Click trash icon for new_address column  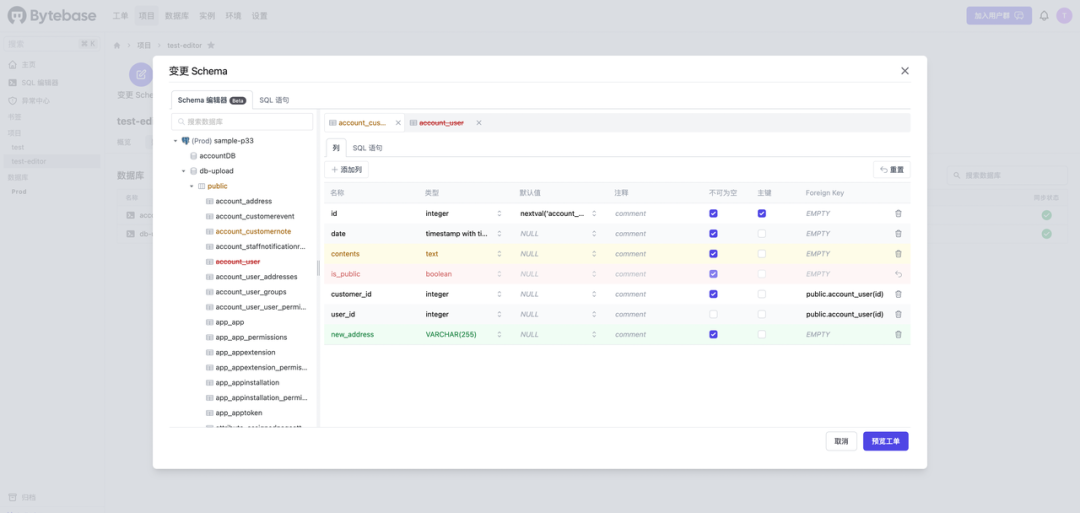tap(897, 334)
